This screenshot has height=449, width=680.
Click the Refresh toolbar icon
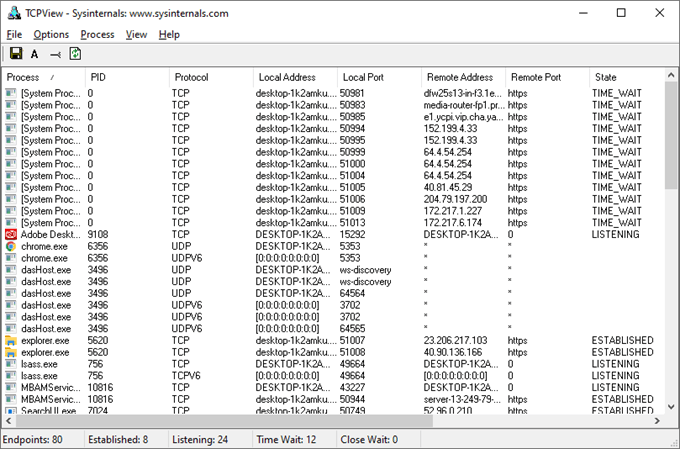75,54
